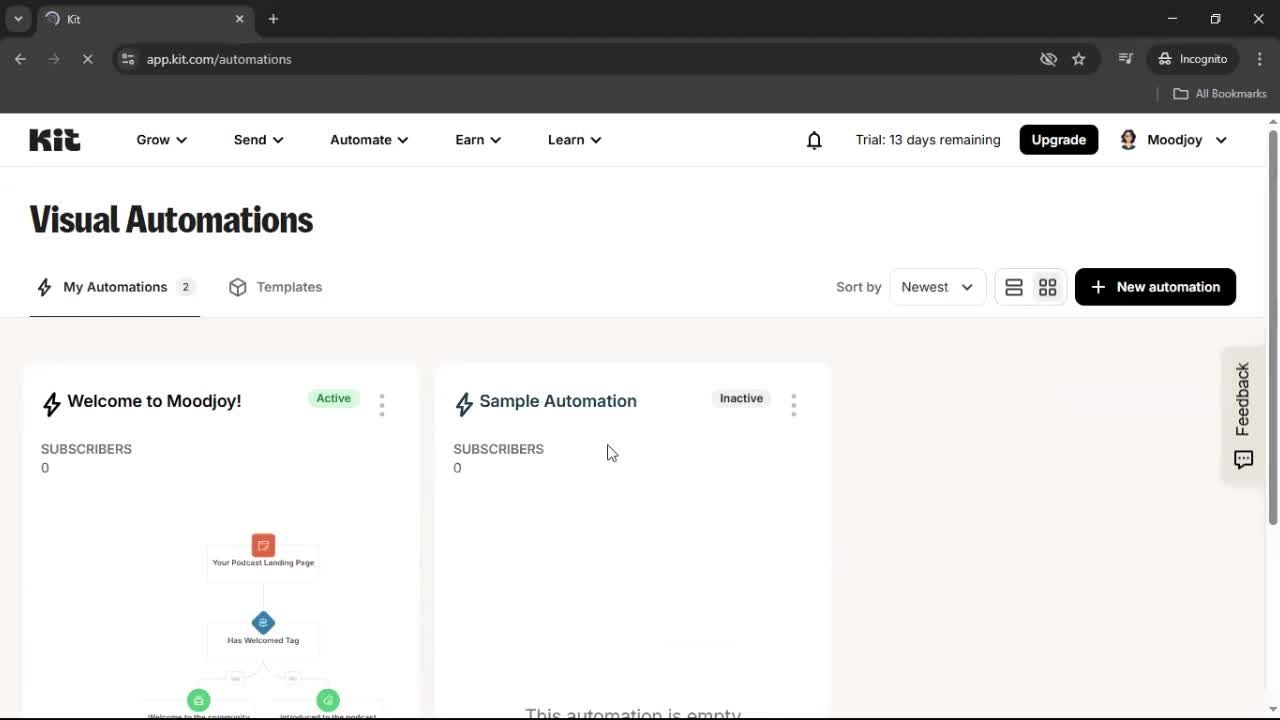
Task: Switch automations to grid view
Action: 1047,287
